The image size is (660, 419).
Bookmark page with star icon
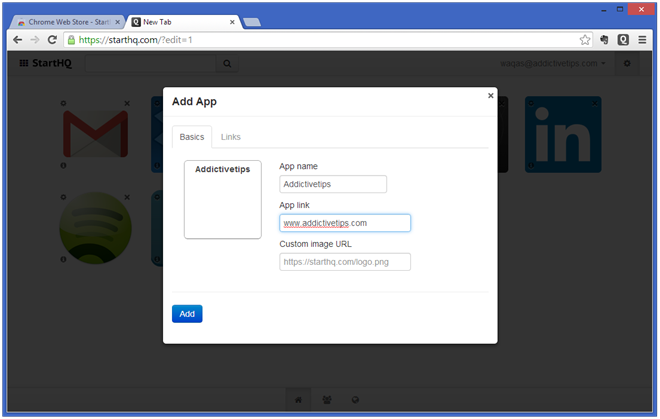coord(585,40)
